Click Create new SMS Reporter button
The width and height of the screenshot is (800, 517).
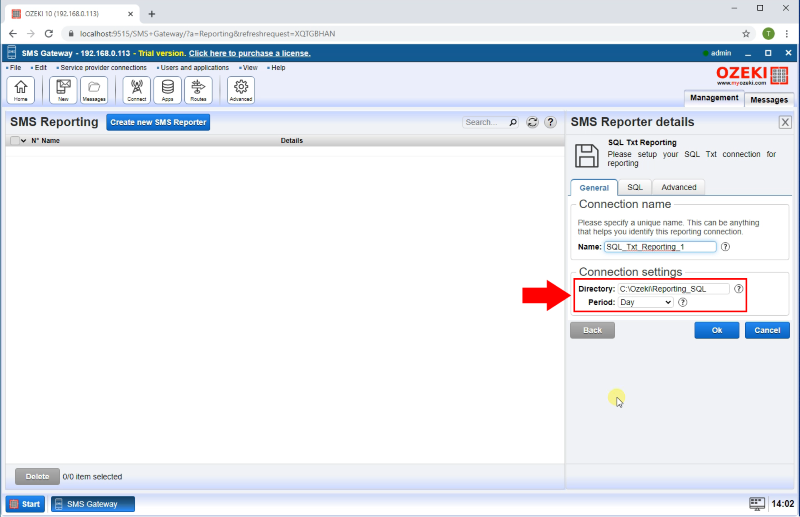tap(158, 122)
